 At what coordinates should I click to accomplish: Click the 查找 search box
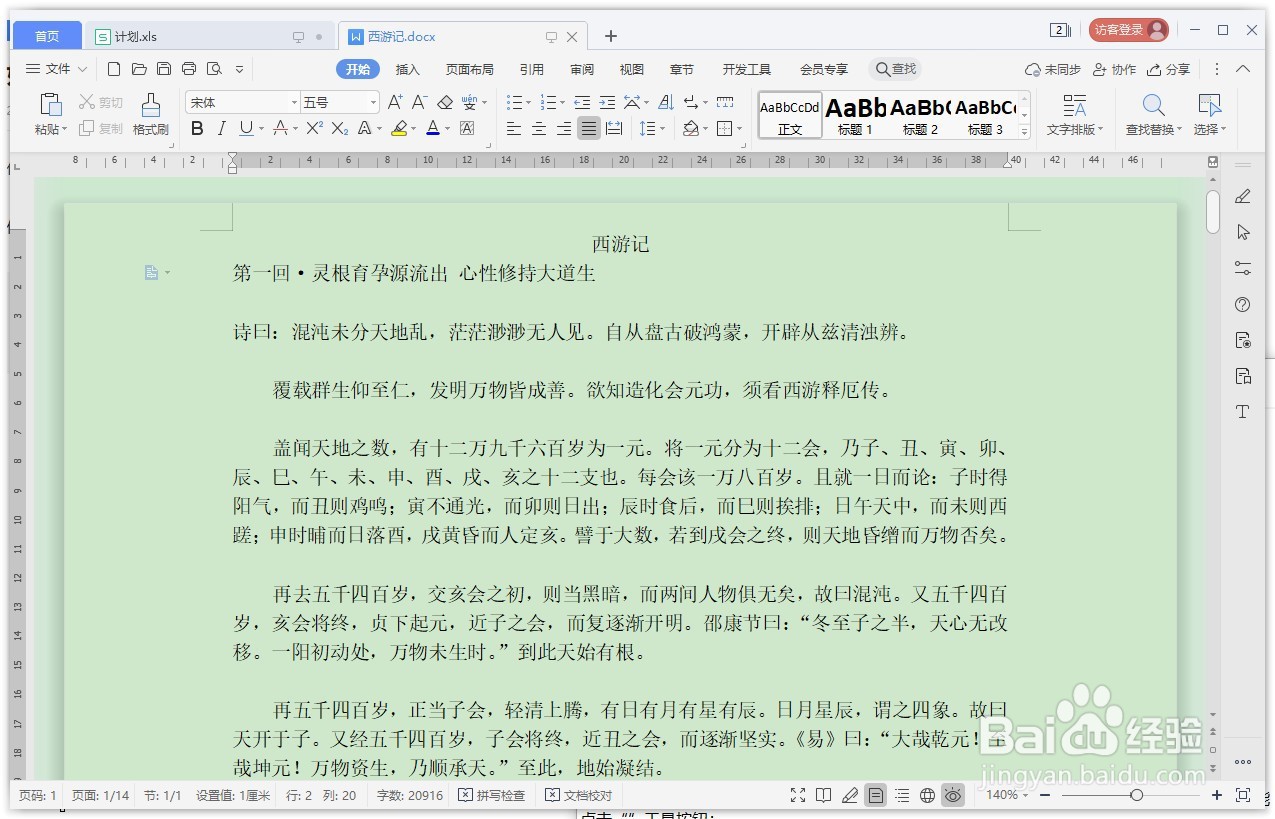click(x=895, y=69)
